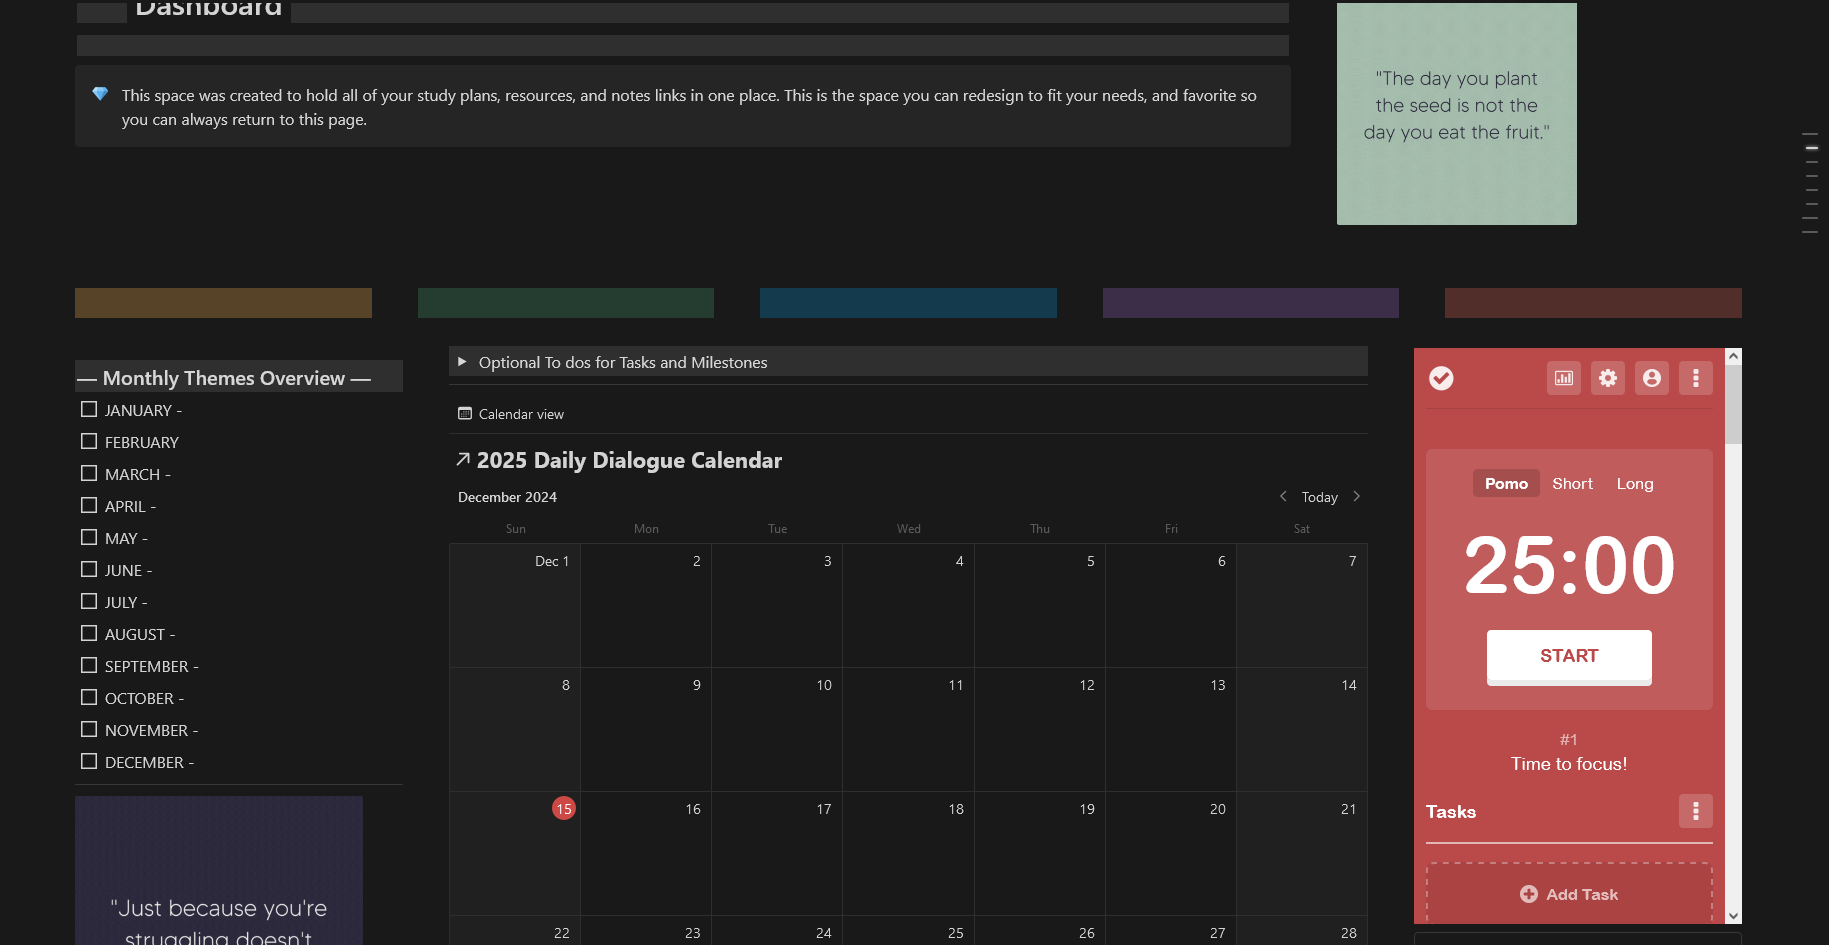Click the blue color bar block

click(908, 303)
